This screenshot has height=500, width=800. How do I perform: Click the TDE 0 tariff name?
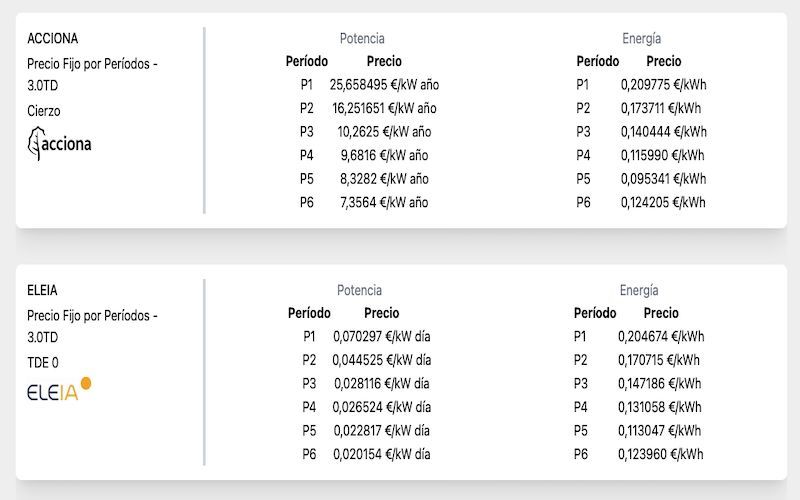pos(43,363)
